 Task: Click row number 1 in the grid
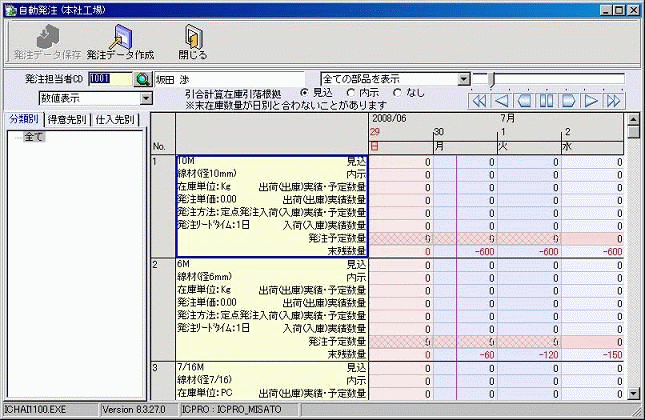point(163,206)
